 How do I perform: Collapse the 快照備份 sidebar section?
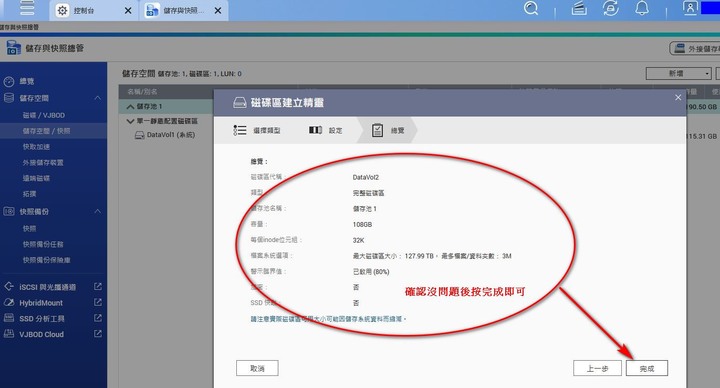[97, 211]
